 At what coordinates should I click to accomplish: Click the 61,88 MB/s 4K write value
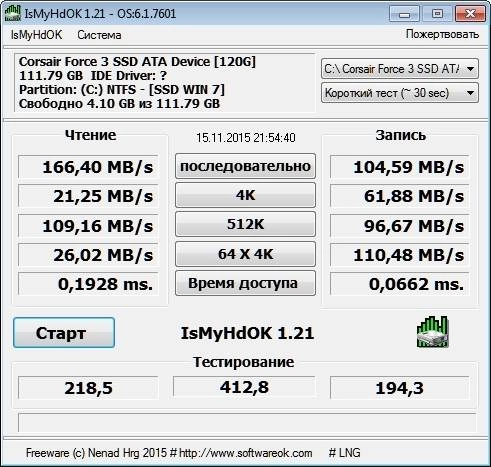coord(400,196)
